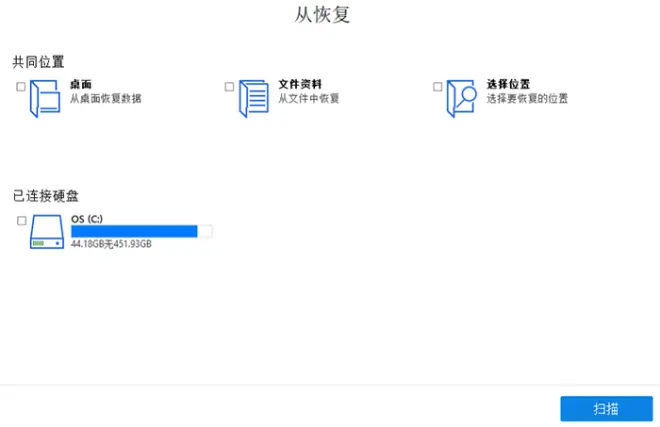Click the 文件资料 title text
The height and width of the screenshot is (427, 660).
click(300, 84)
